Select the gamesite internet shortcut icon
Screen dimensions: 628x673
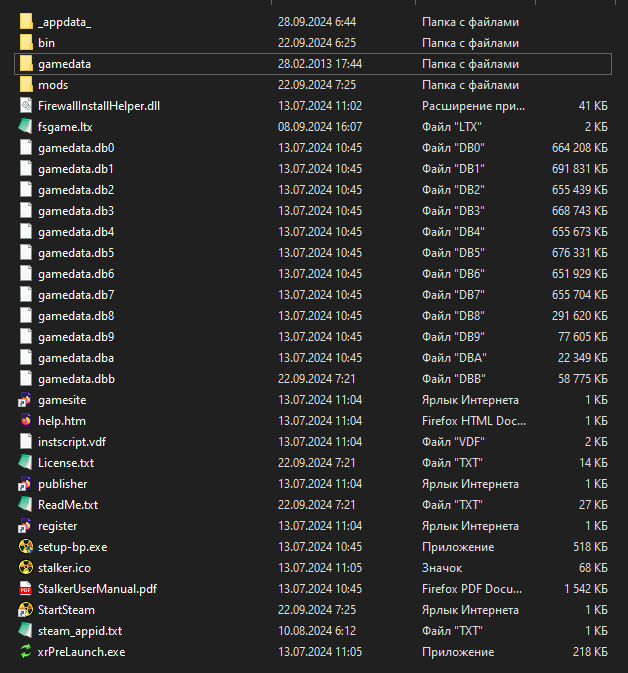coord(25,400)
